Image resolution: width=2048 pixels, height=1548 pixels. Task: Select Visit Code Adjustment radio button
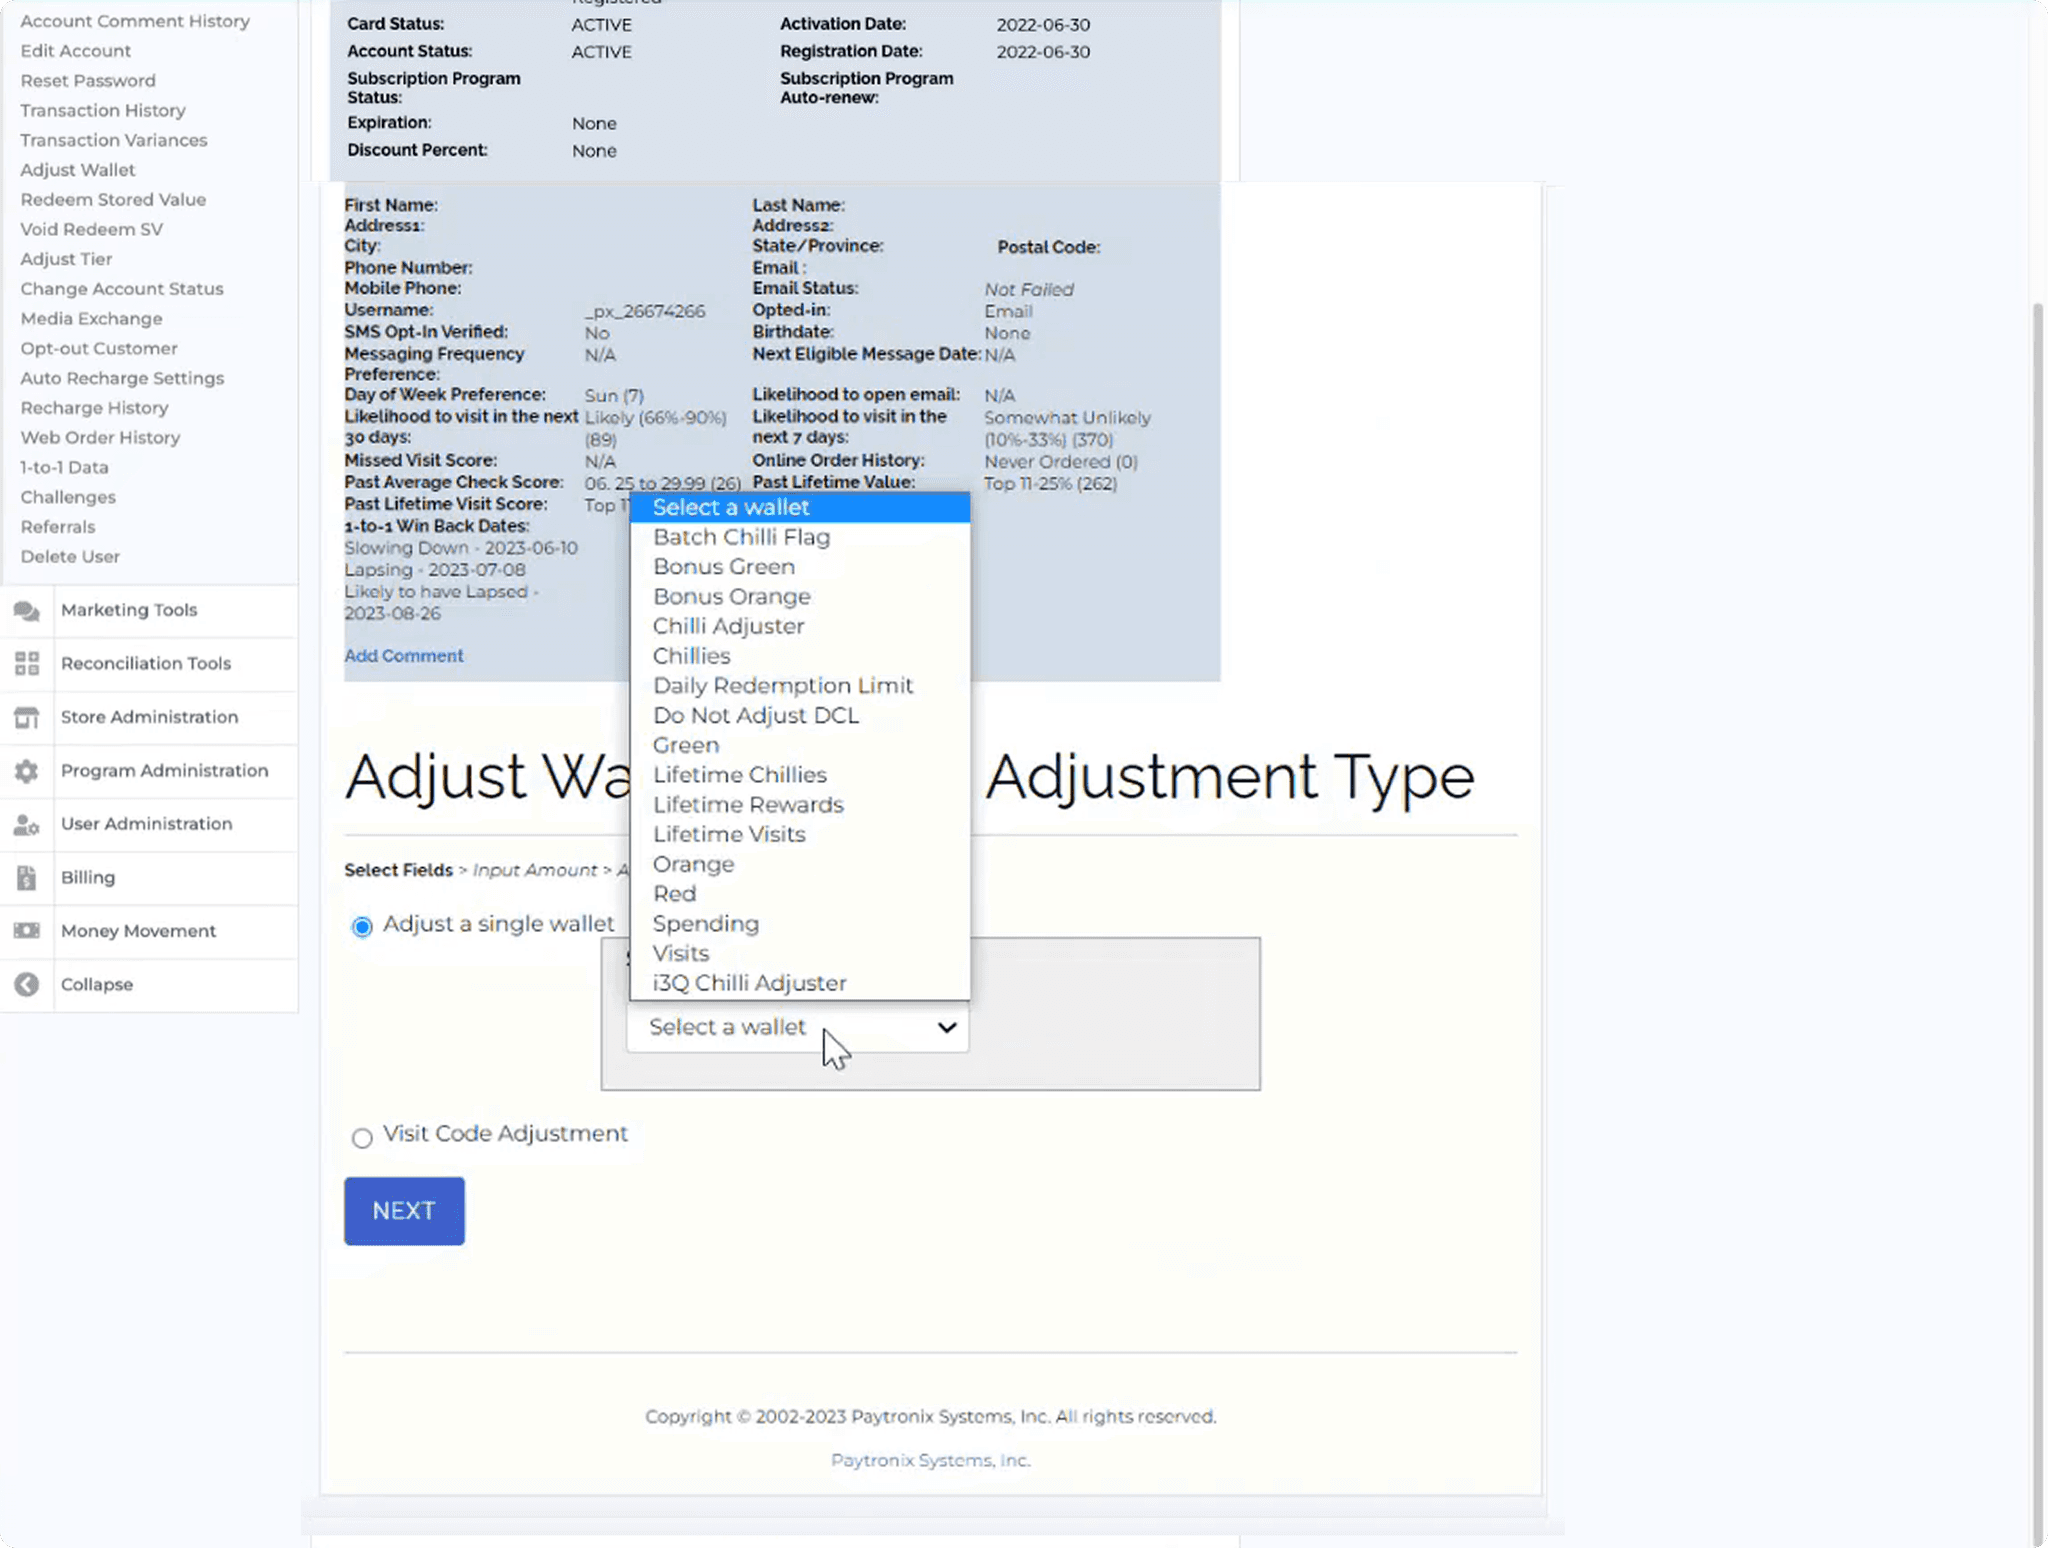(x=362, y=1138)
